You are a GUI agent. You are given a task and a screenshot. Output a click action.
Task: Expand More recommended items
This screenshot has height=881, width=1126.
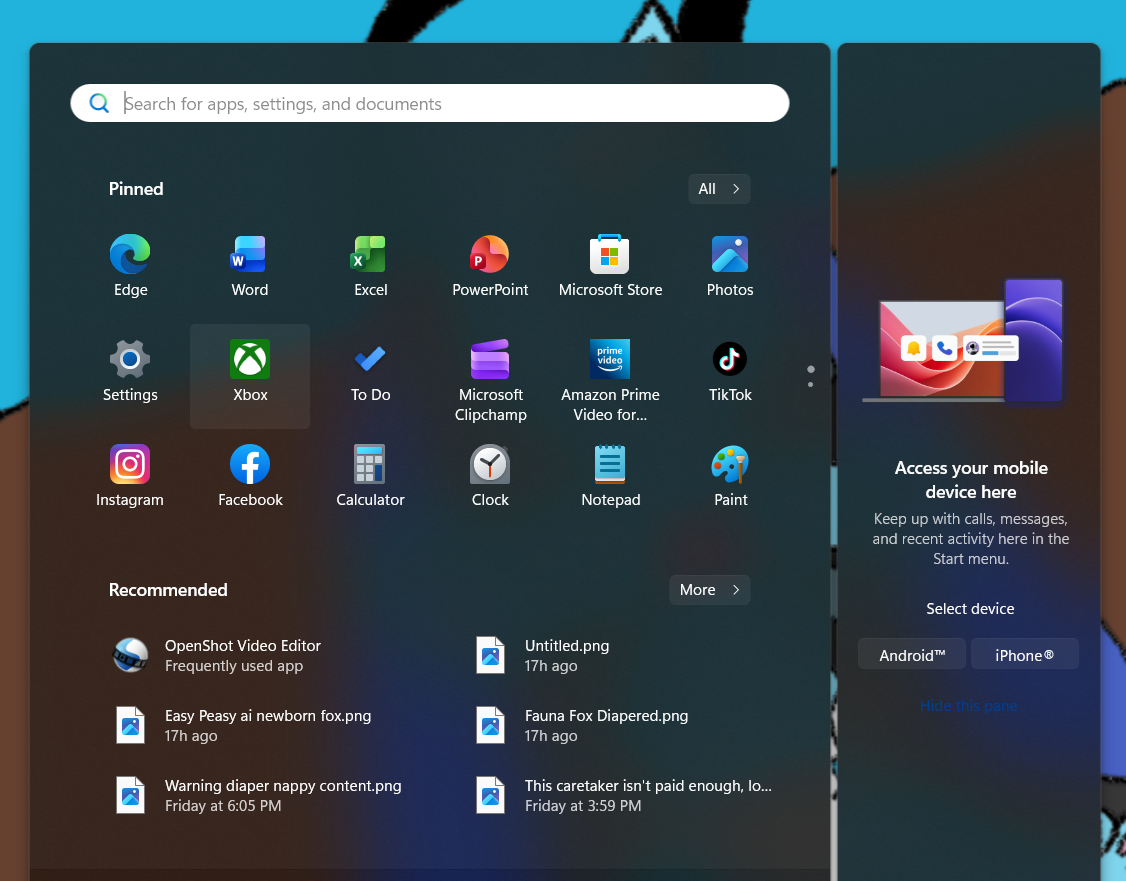coord(709,590)
